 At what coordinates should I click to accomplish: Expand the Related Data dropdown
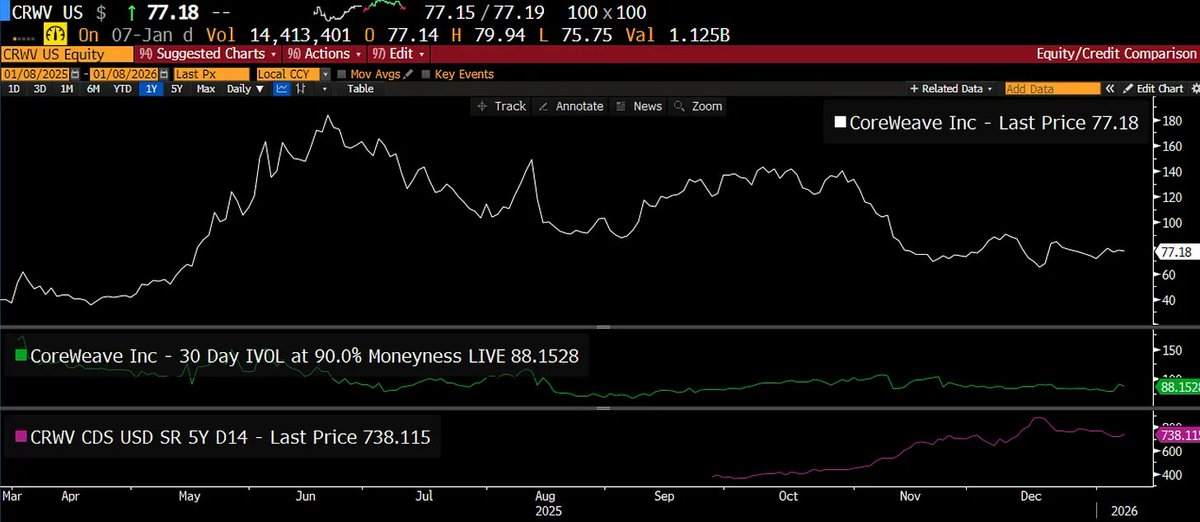tap(957, 89)
